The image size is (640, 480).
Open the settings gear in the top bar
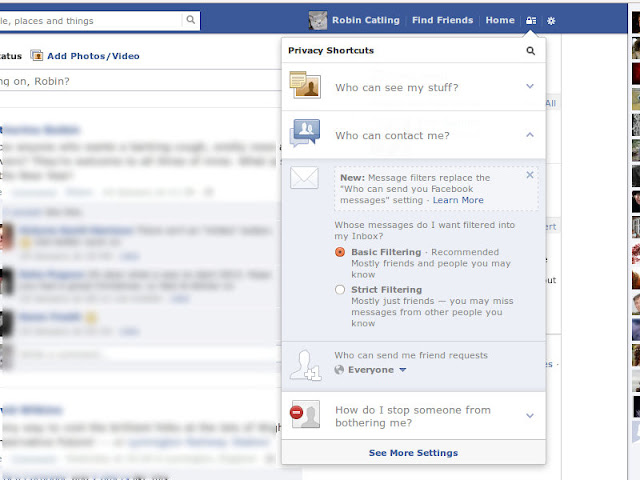[x=551, y=21]
